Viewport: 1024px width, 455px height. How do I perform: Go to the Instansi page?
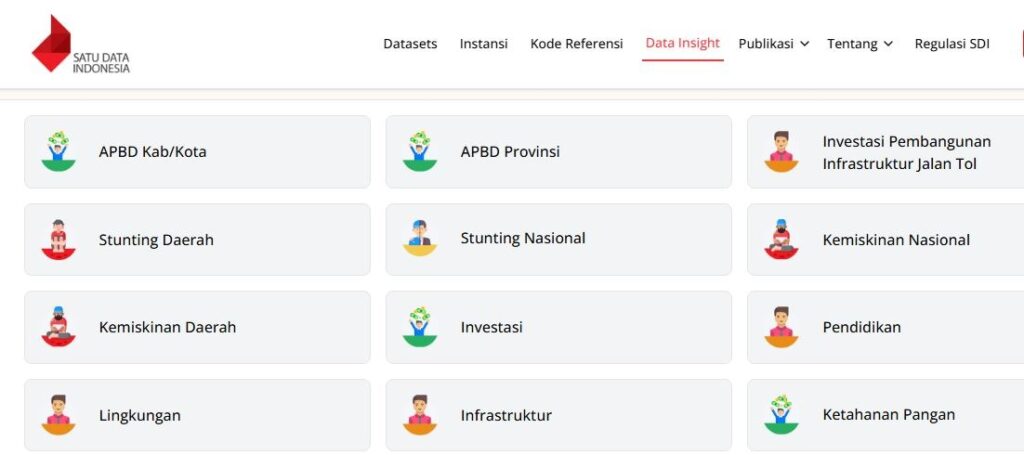[483, 44]
